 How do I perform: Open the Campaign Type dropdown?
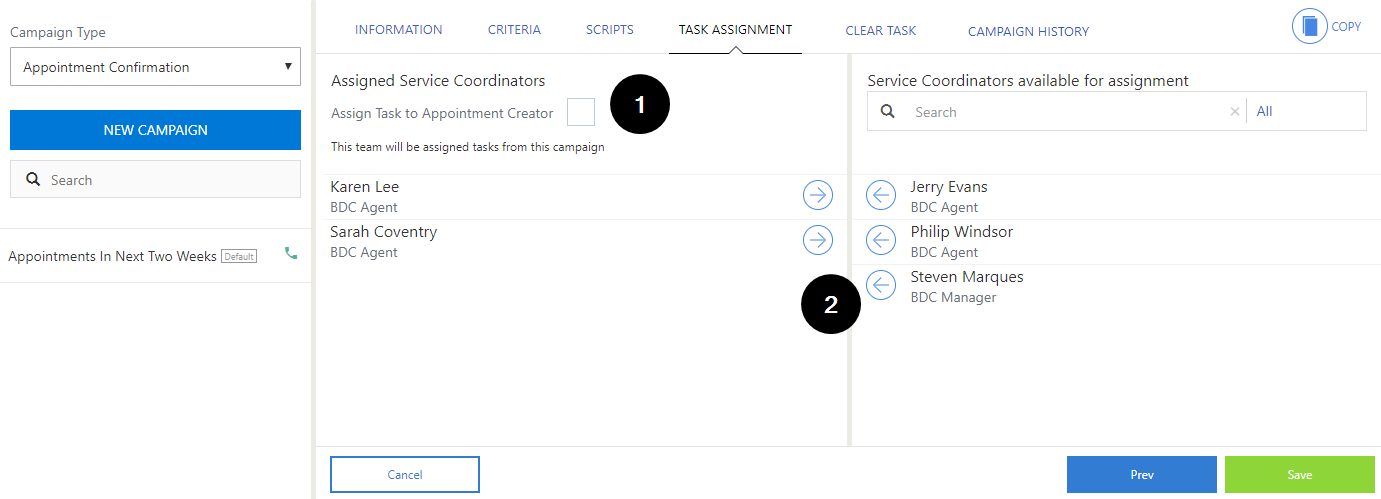click(155, 67)
